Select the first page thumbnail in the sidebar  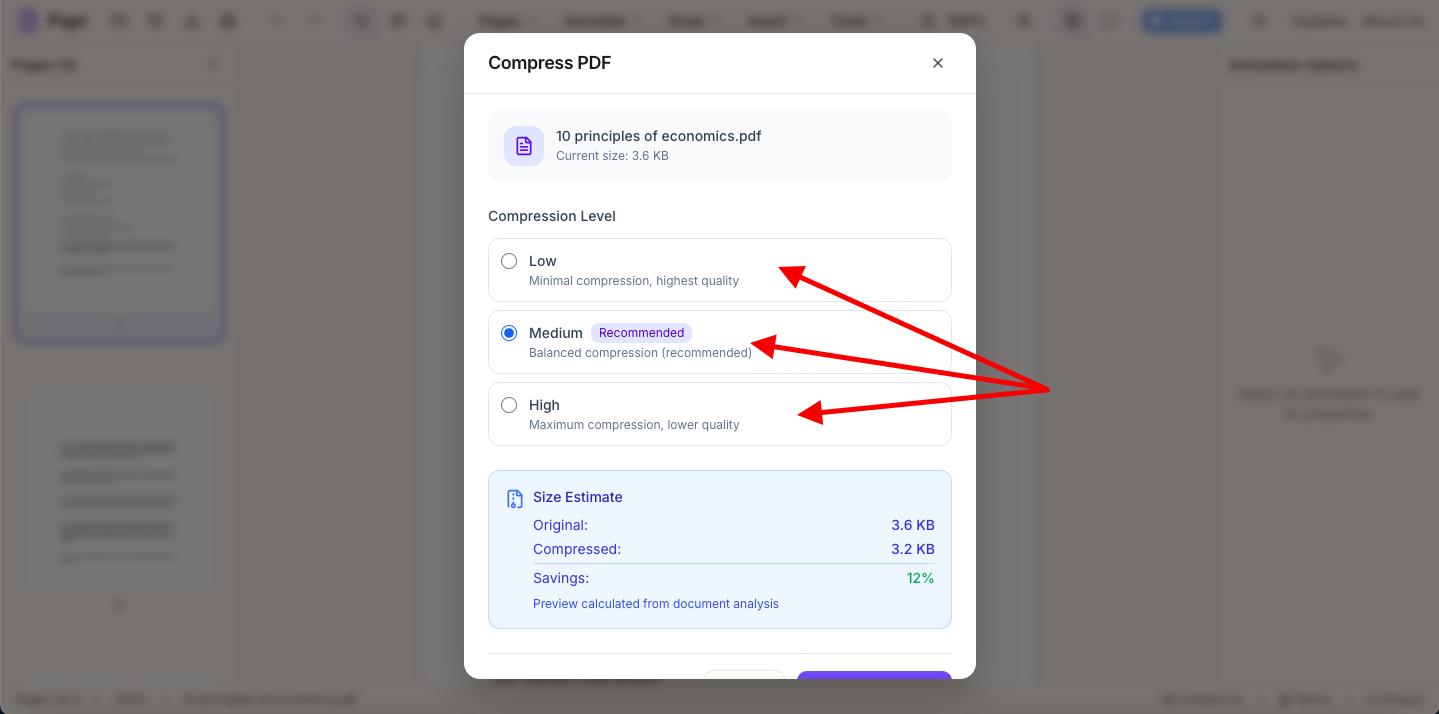[x=119, y=222]
